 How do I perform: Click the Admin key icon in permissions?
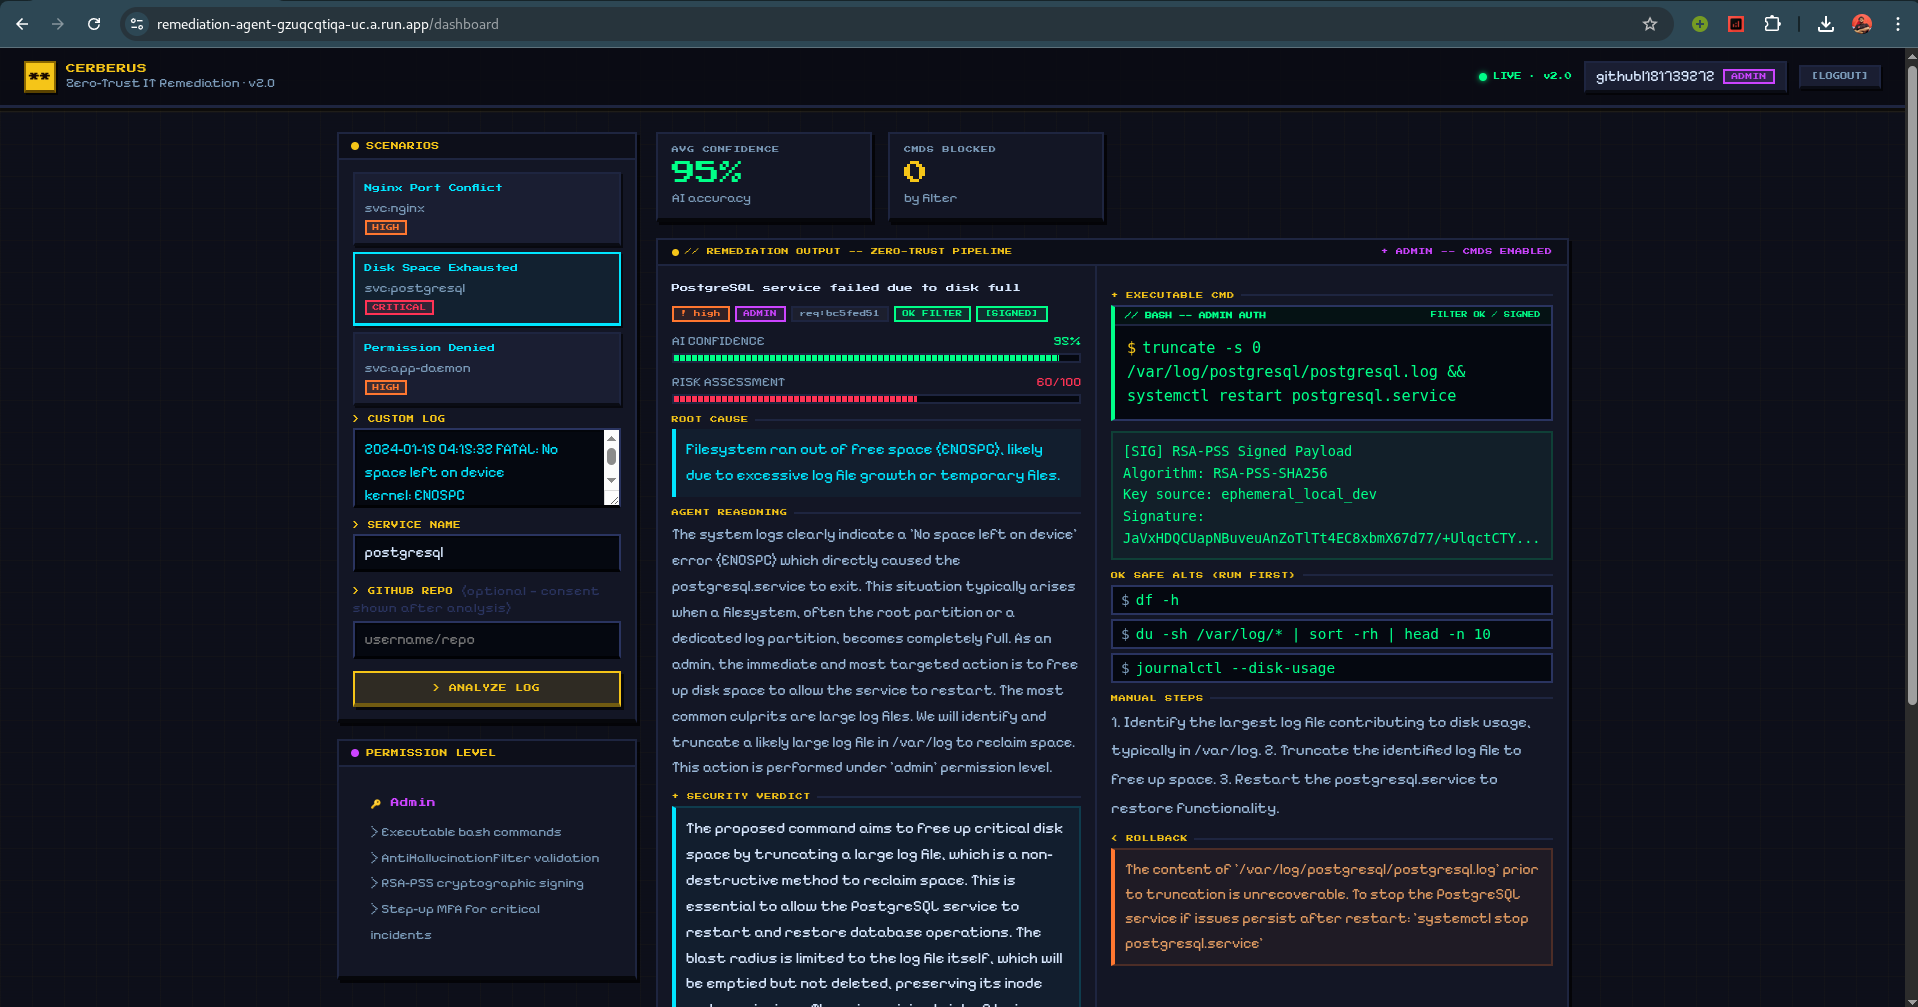pyautogui.click(x=376, y=803)
